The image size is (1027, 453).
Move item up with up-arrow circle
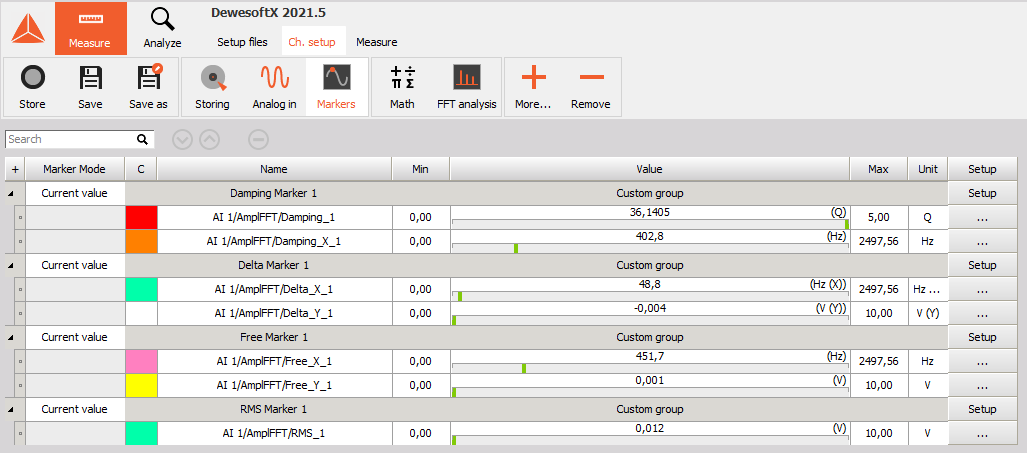[x=210, y=139]
